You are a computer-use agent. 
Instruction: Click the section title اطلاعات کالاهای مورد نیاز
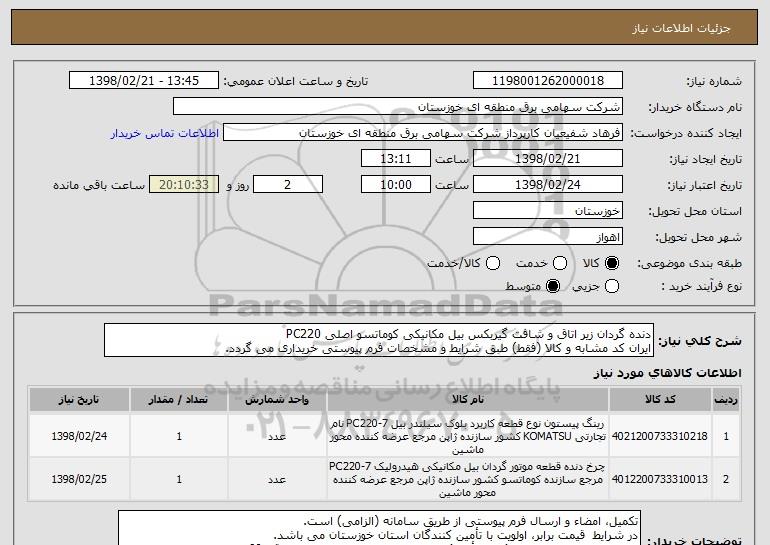point(667,374)
